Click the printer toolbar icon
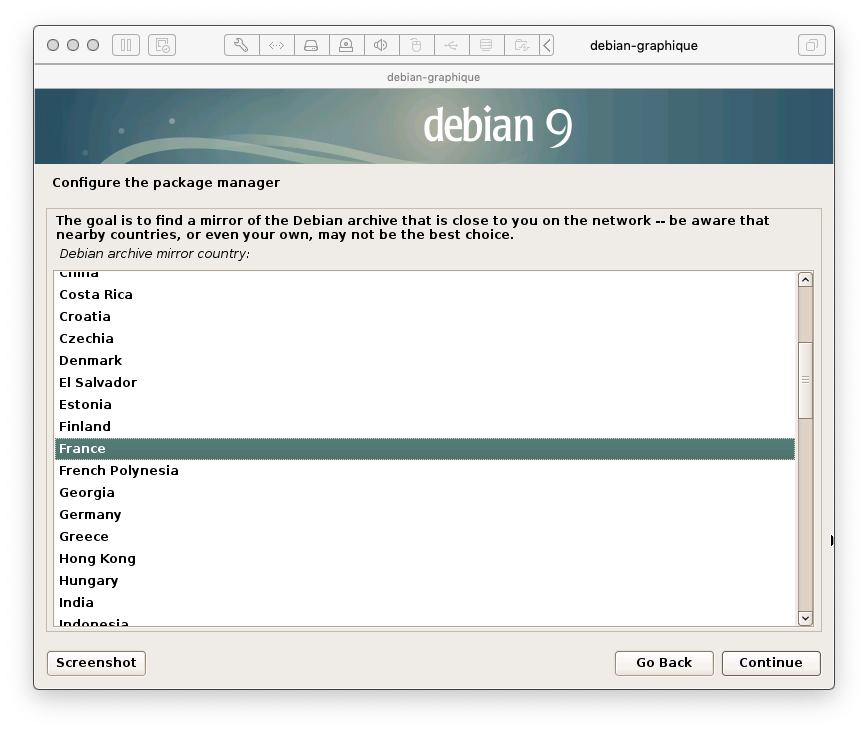The image size is (868, 731). [486, 45]
